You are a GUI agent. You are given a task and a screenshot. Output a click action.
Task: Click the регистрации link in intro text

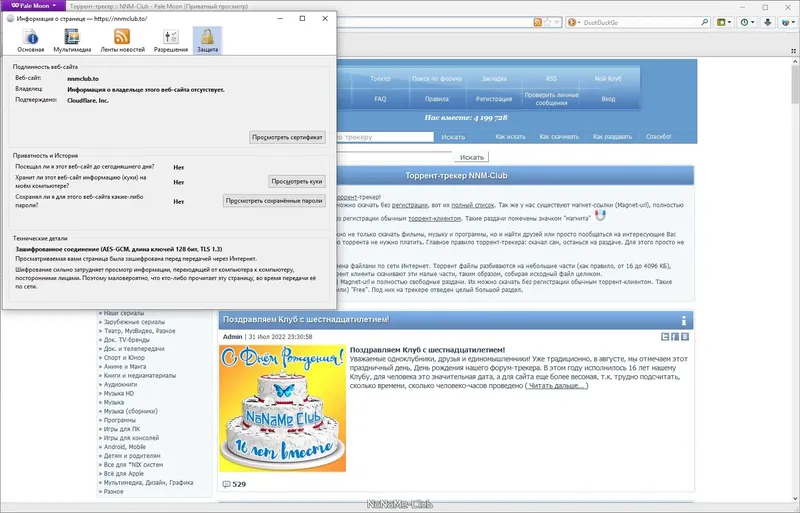pyautogui.click(x=410, y=205)
